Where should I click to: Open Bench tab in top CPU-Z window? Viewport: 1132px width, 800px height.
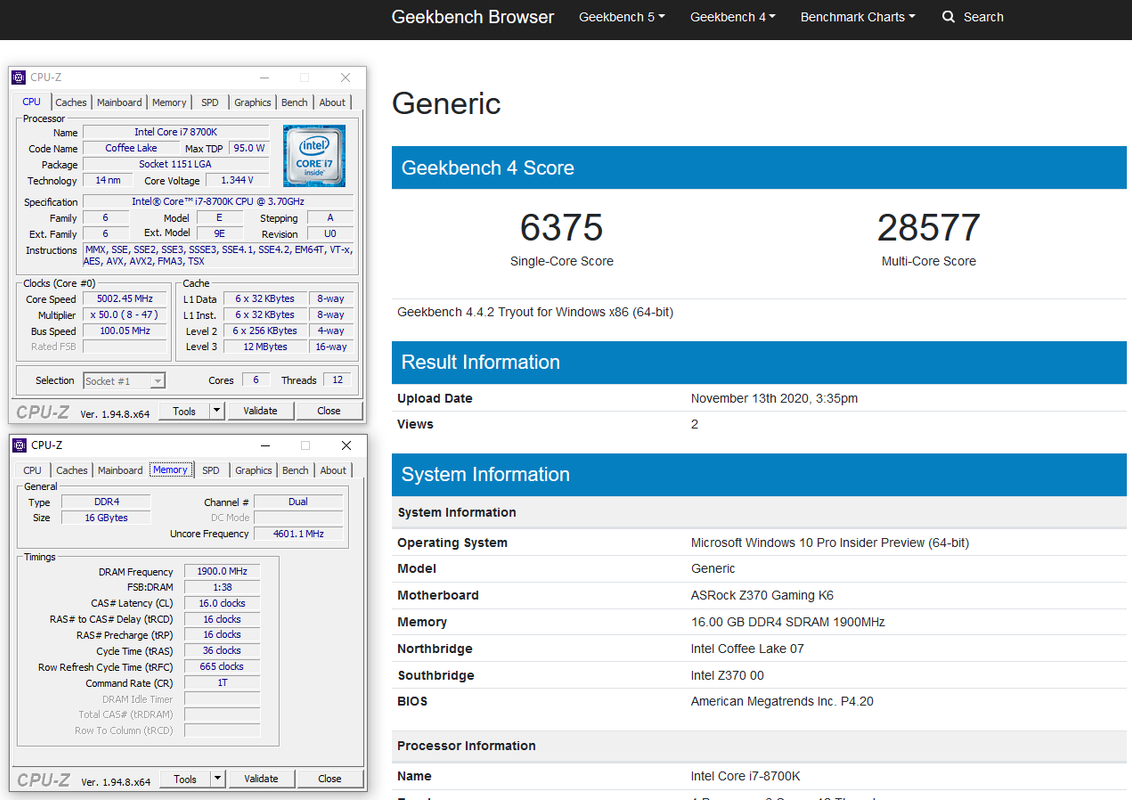coord(294,103)
